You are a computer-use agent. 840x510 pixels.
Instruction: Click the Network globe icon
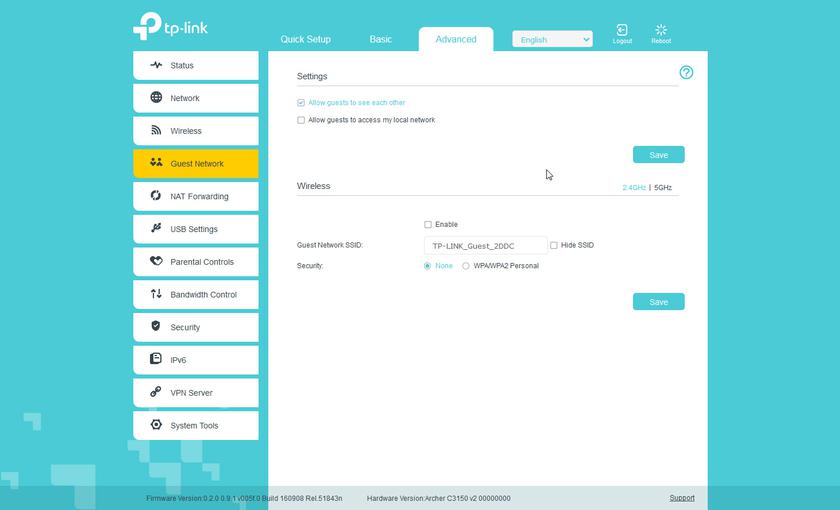[x=156, y=97]
